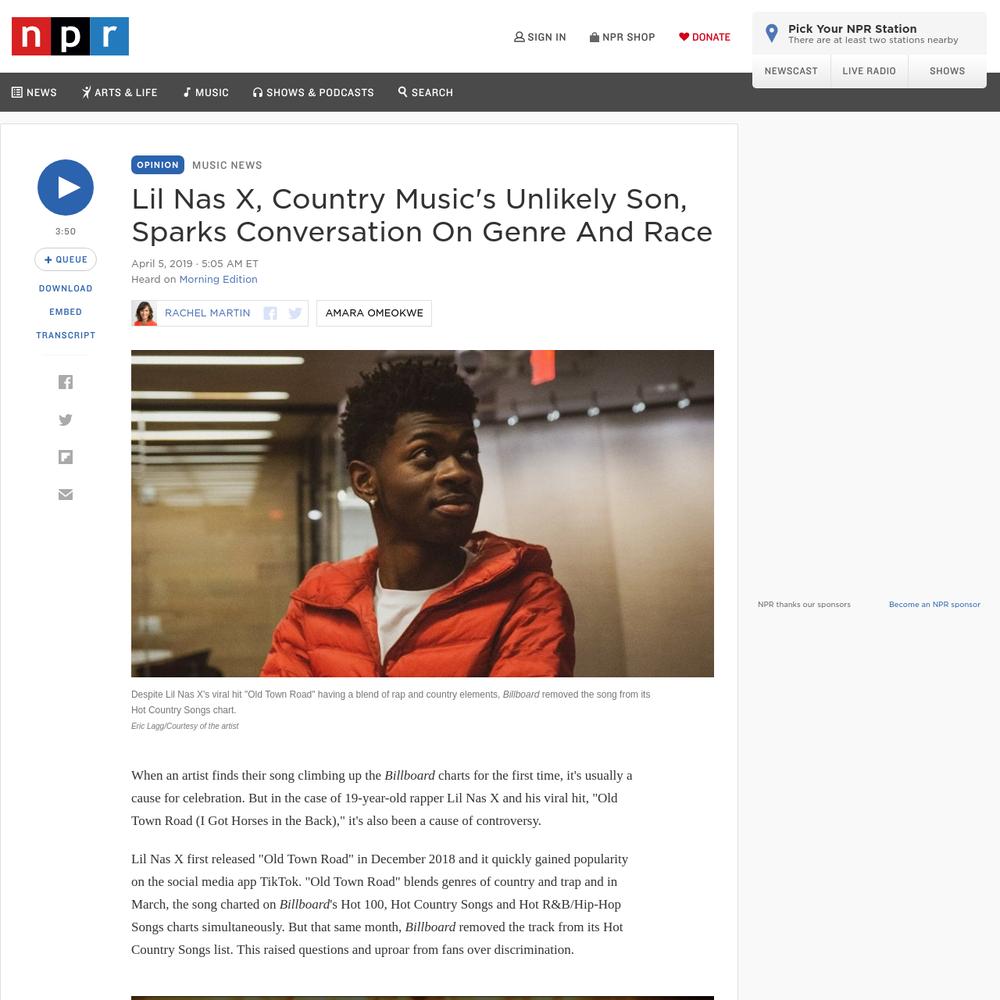Open the Music menu
Viewport: 1000px width, 1000px height.
[206, 92]
